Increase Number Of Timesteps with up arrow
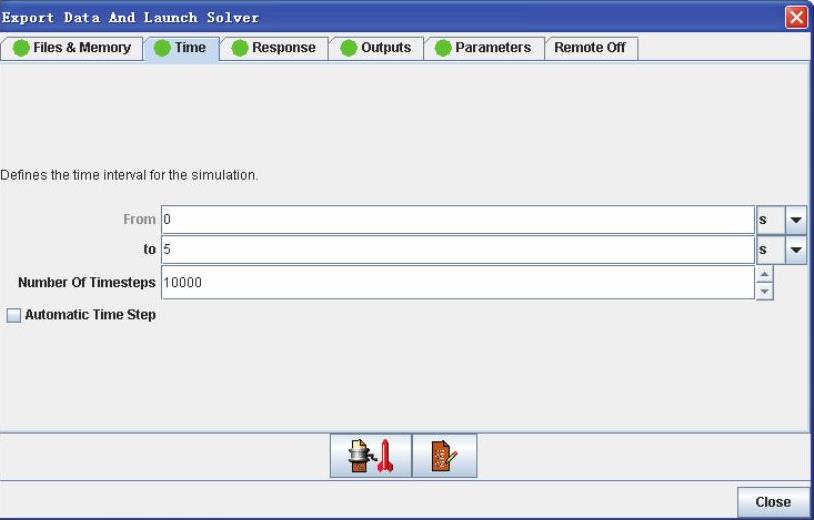The width and height of the screenshot is (814, 520). pos(764,274)
